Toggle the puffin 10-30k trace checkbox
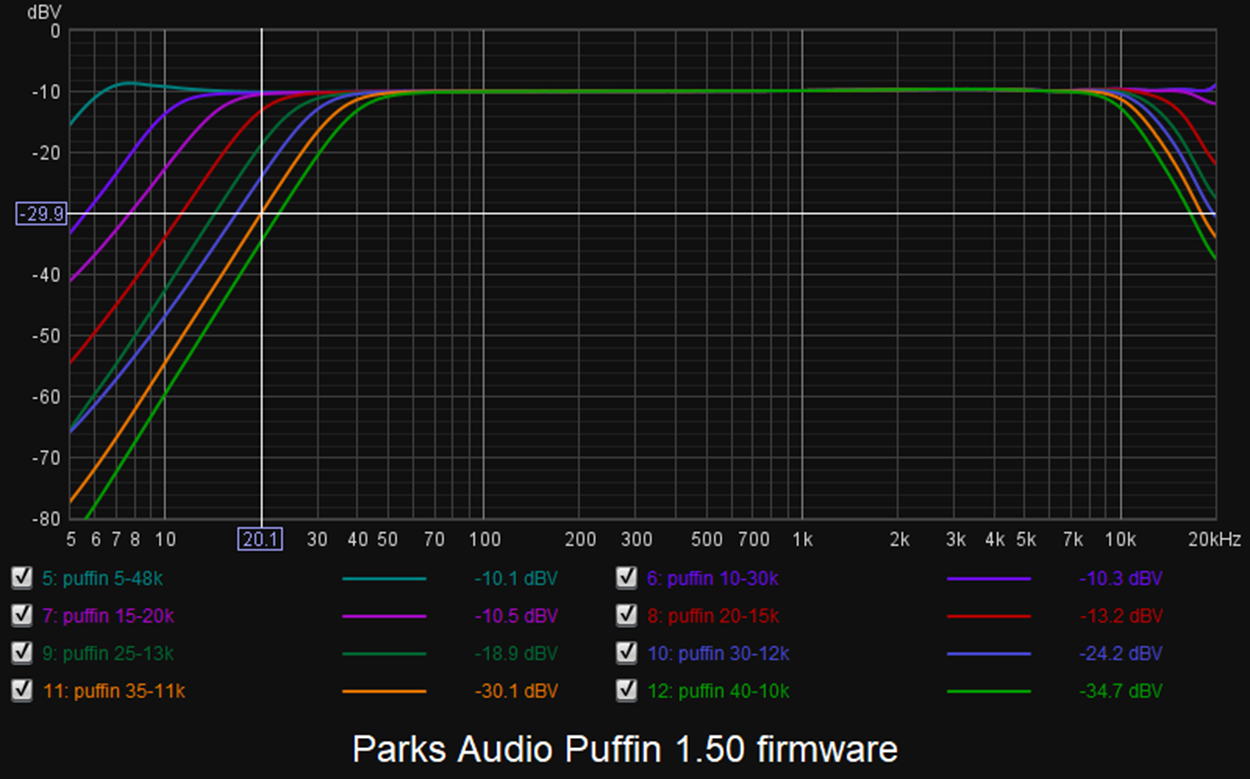 coord(627,578)
